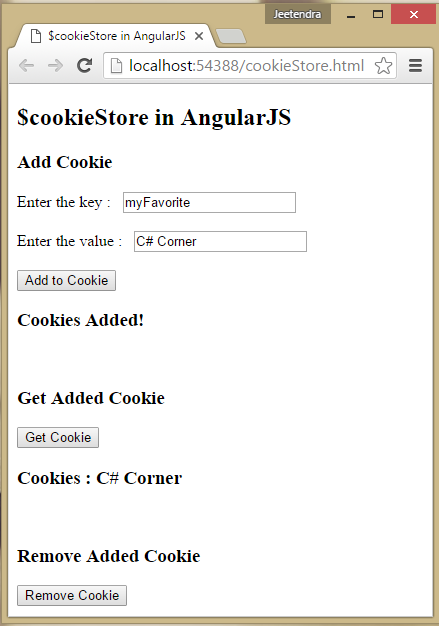Focus the value field containing C# Corner

pos(220,242)
